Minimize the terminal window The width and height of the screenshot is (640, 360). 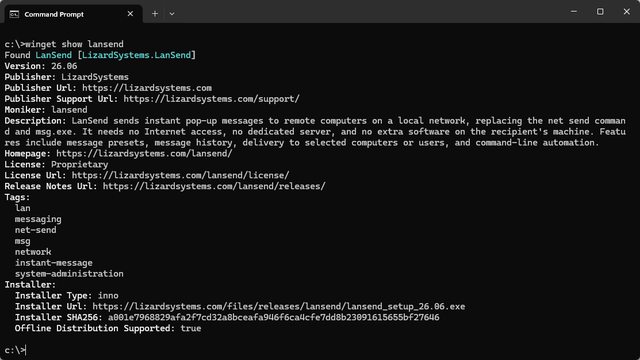[x=573, y=12]
